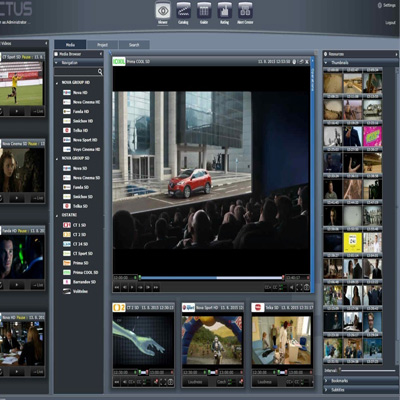The image size is (400, 400).
Task: Select Nova Sport HD channel in tree
Action: [80, 140]
